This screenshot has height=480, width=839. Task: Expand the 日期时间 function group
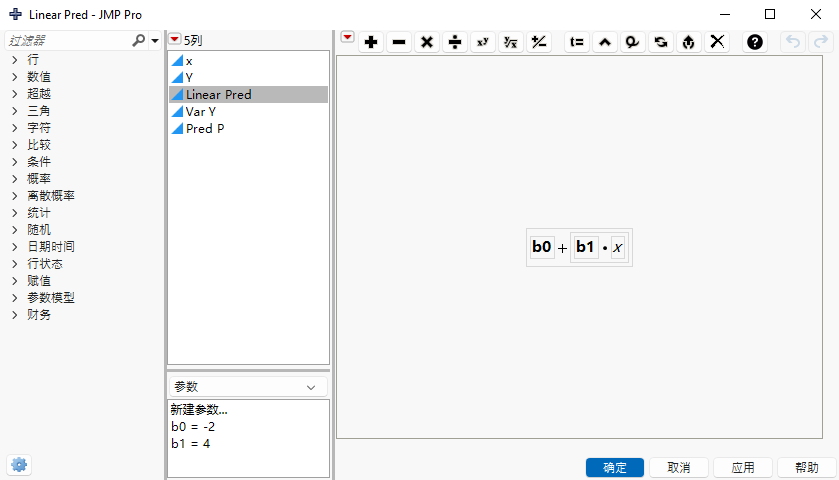click(15, 247)
